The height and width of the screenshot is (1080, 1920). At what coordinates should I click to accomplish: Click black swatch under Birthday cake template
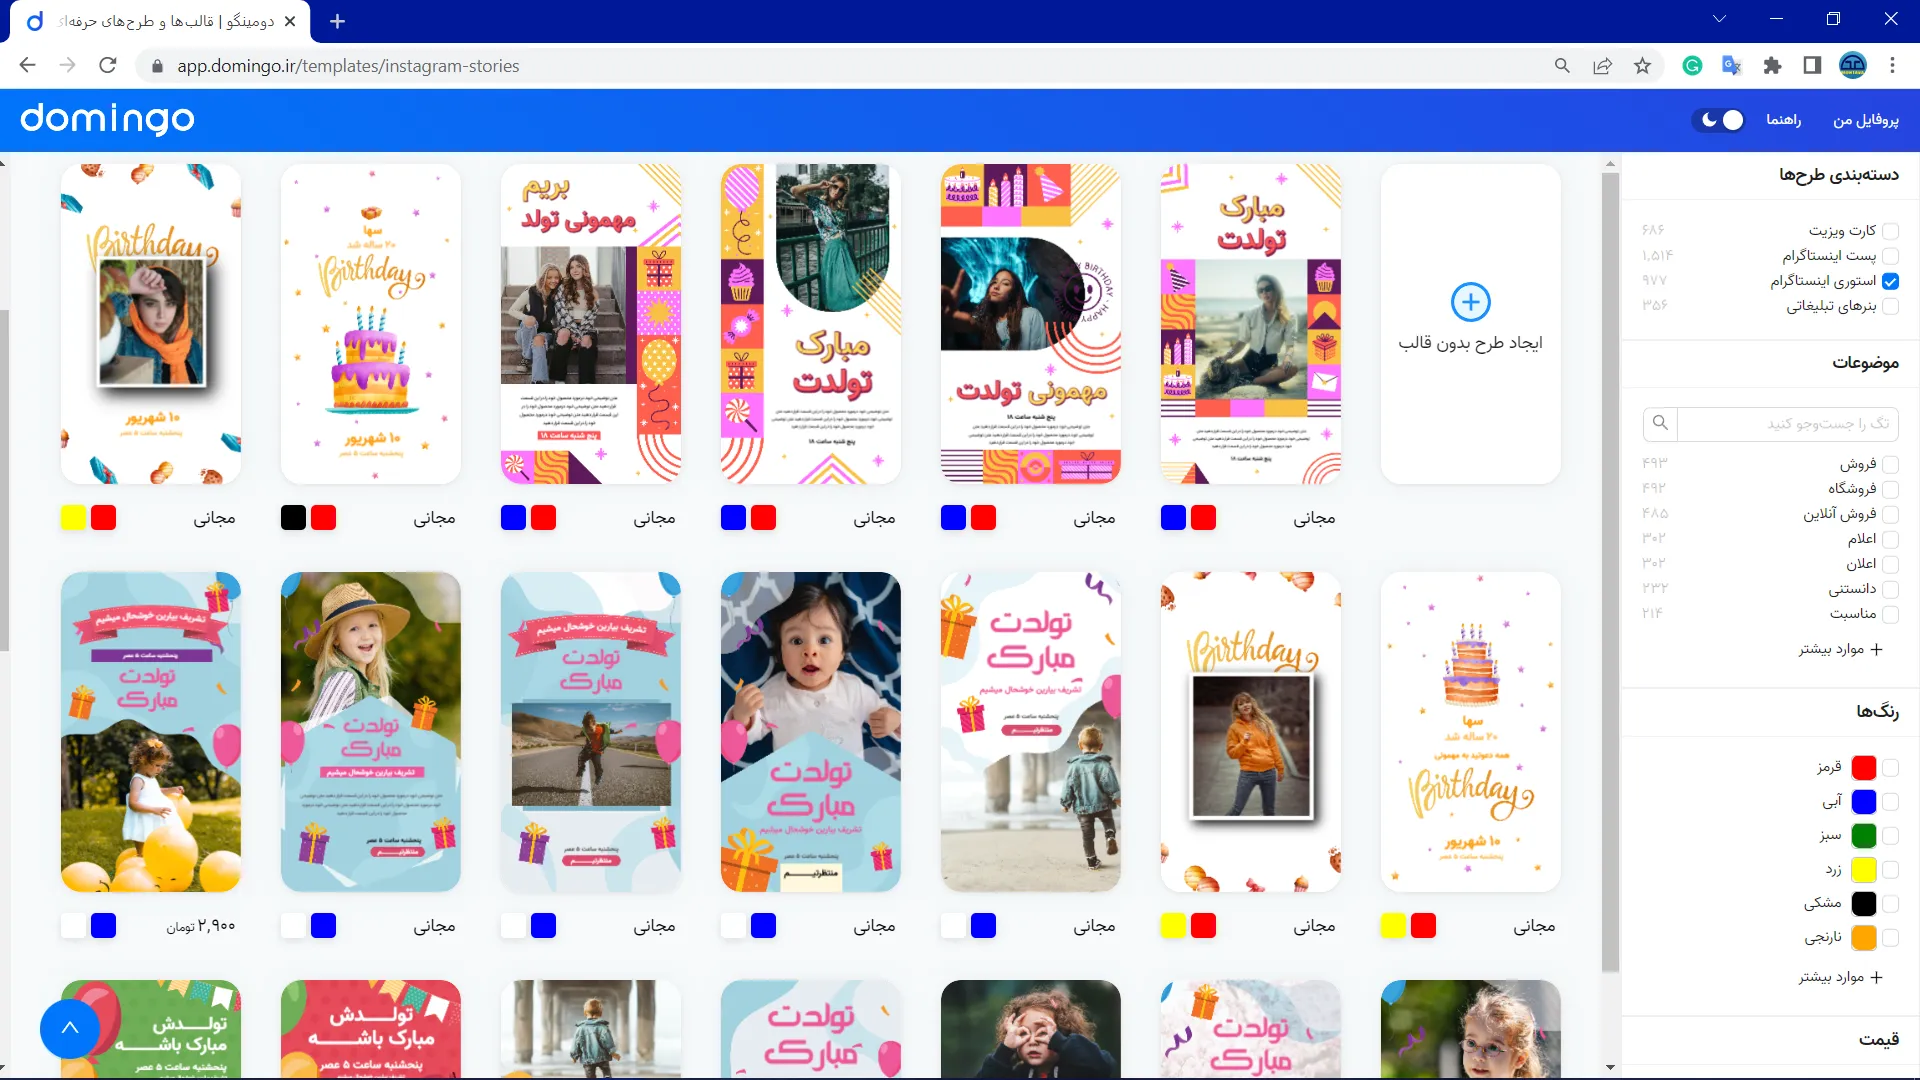click(x=293, y=518)
